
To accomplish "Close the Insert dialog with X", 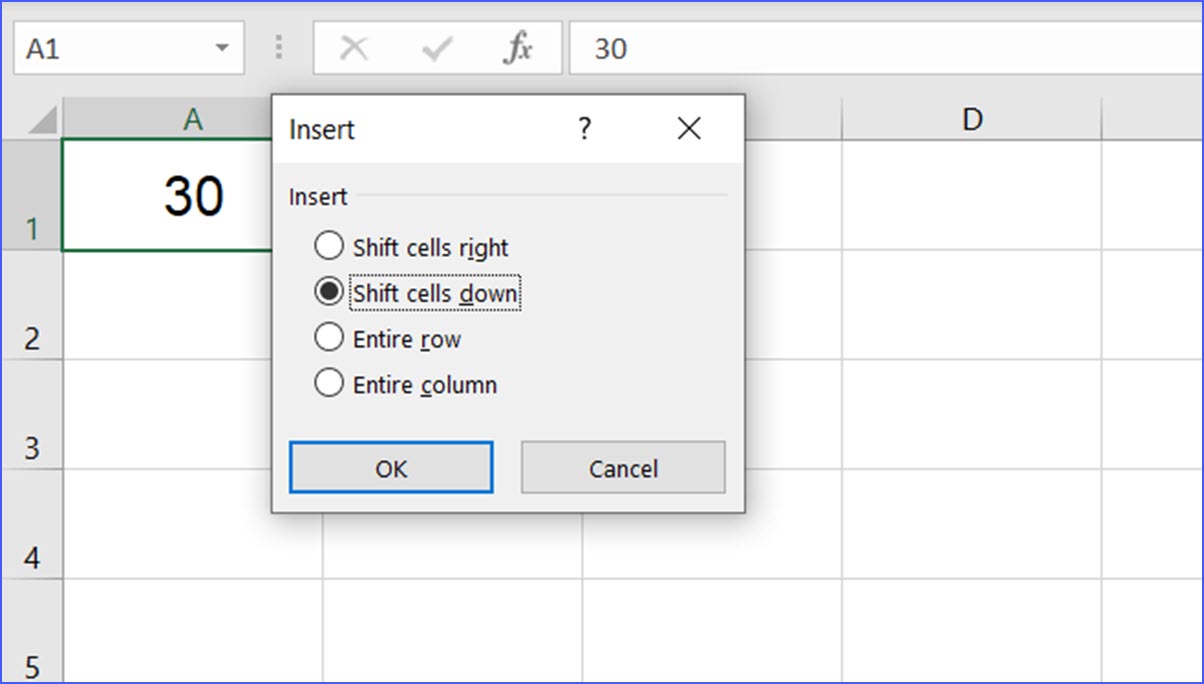I will coord(689,129).
